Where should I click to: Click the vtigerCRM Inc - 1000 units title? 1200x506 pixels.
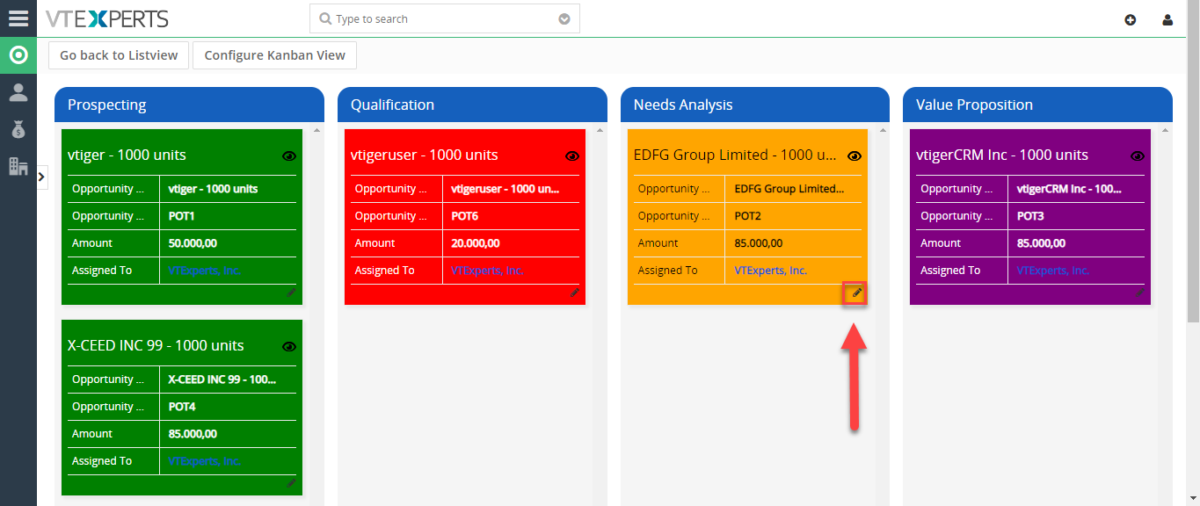point(1002,155)
